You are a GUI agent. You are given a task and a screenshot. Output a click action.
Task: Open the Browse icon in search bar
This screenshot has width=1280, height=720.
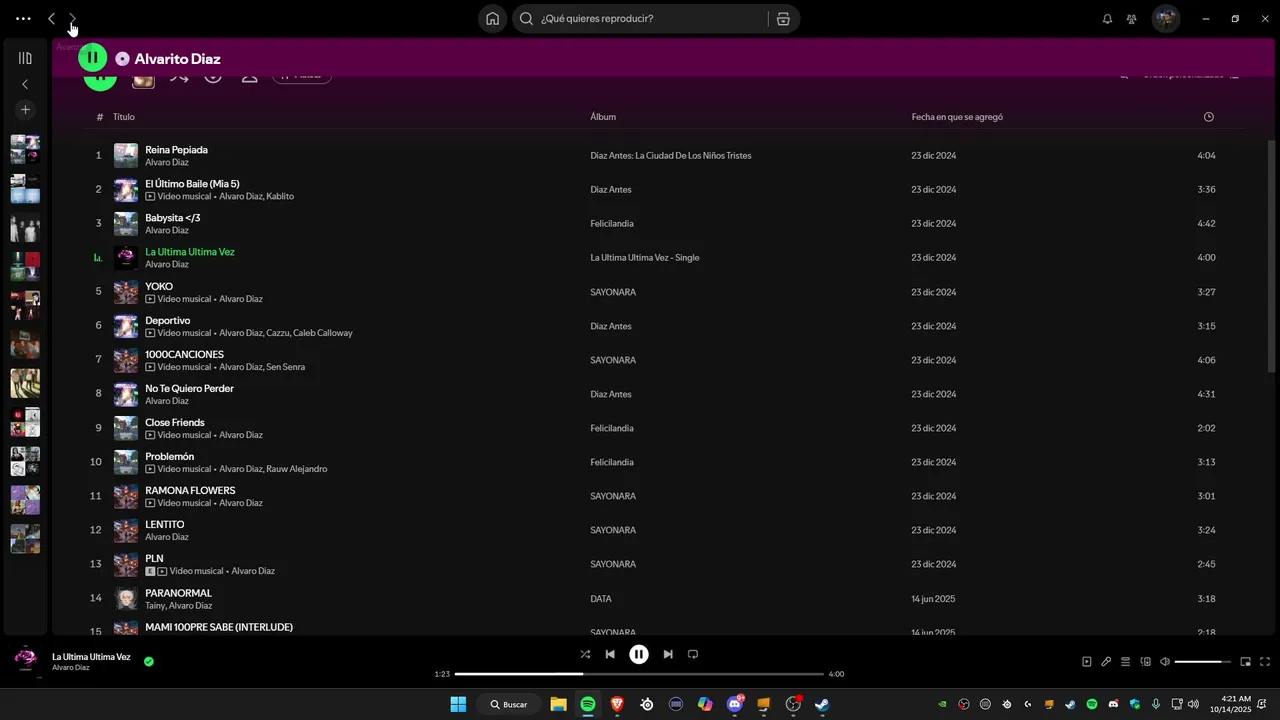[783, 18]
